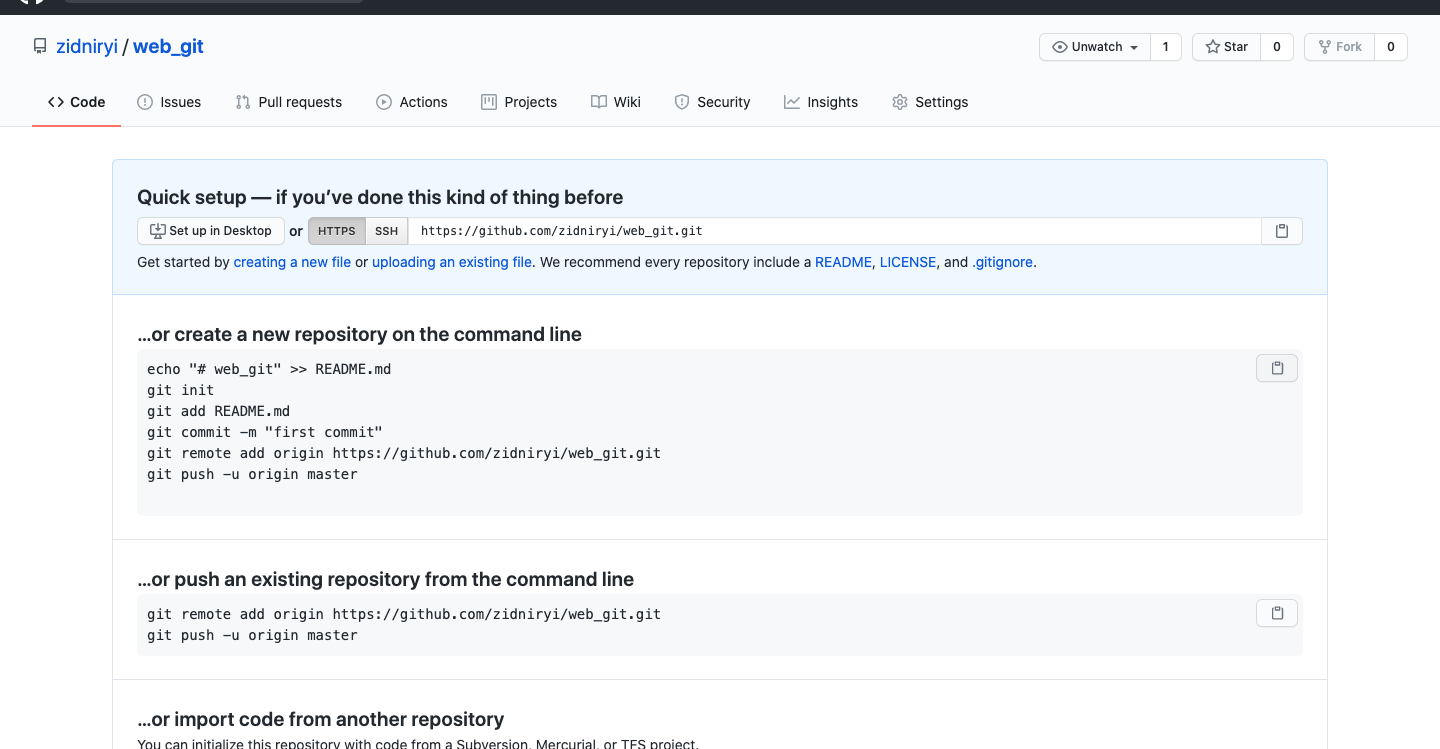Copy the push existing repository commands

pos(1276,613)
